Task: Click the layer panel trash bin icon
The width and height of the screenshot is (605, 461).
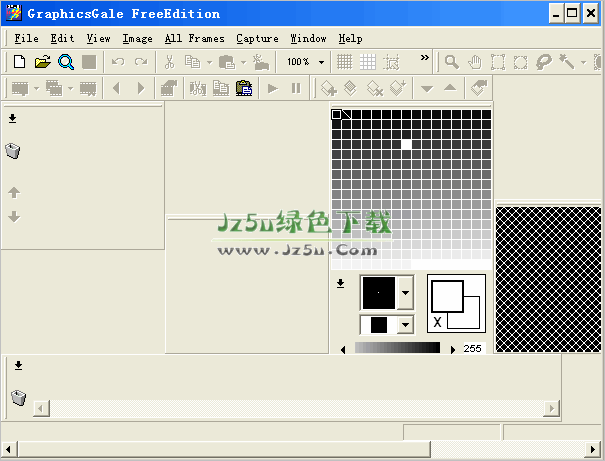Action: (13, 150)
